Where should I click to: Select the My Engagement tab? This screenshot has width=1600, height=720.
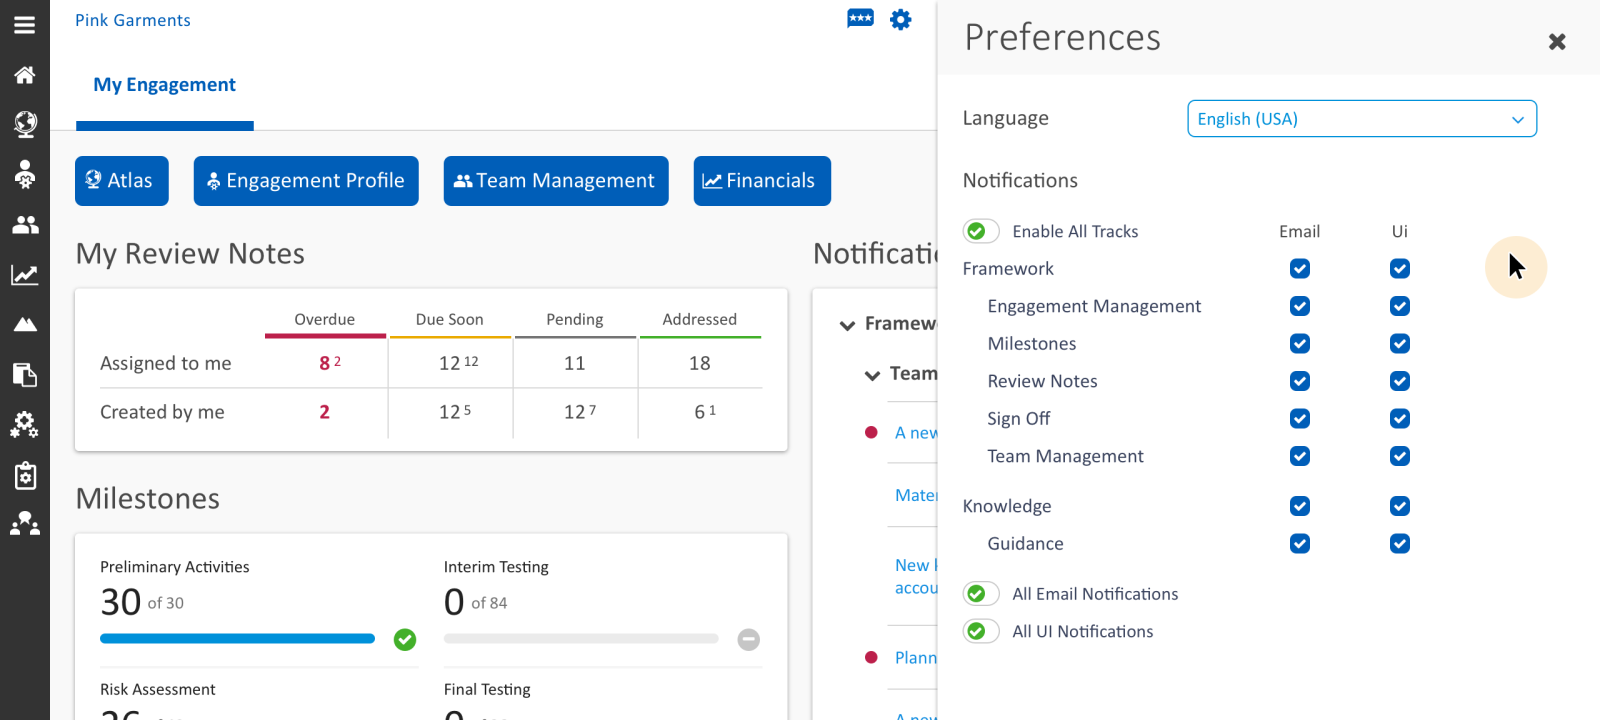(164, 85)
